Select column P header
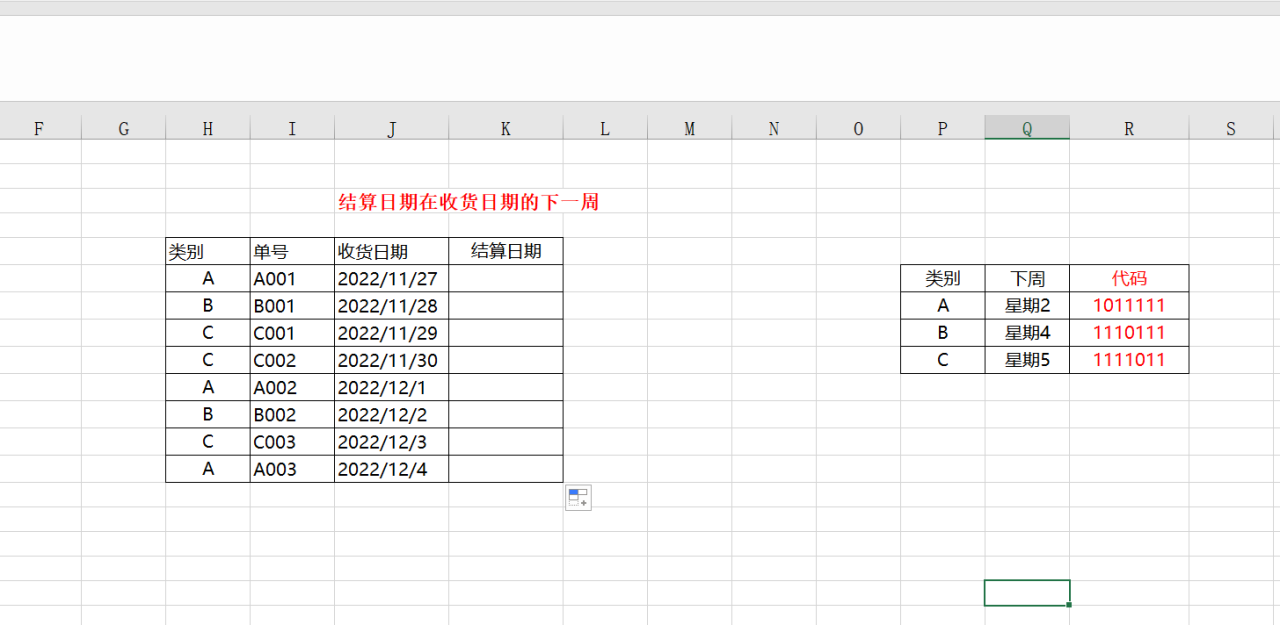The image size is (1280, 625). [x=943, y=128]
